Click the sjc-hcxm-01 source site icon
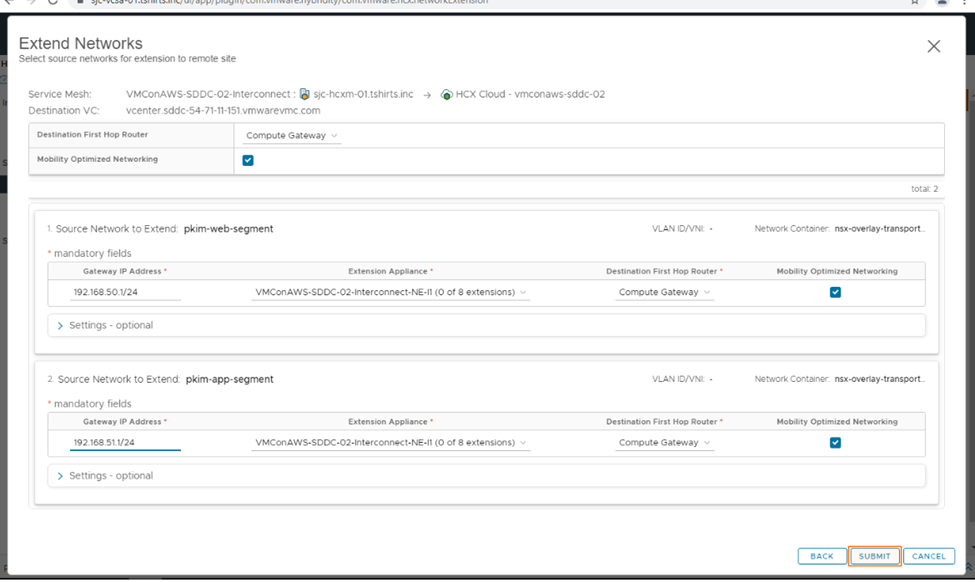This screenshot has width=975, height=582. pos(305,94)
